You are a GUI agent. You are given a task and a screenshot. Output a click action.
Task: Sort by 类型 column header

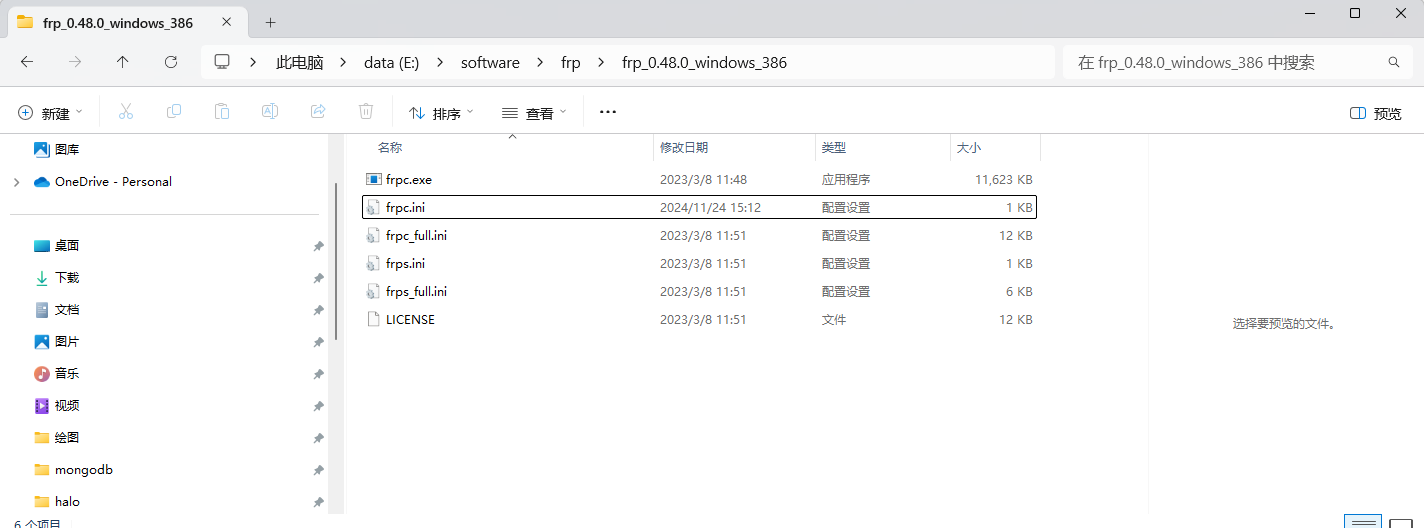pyautogui.click(x=834, y=147)
